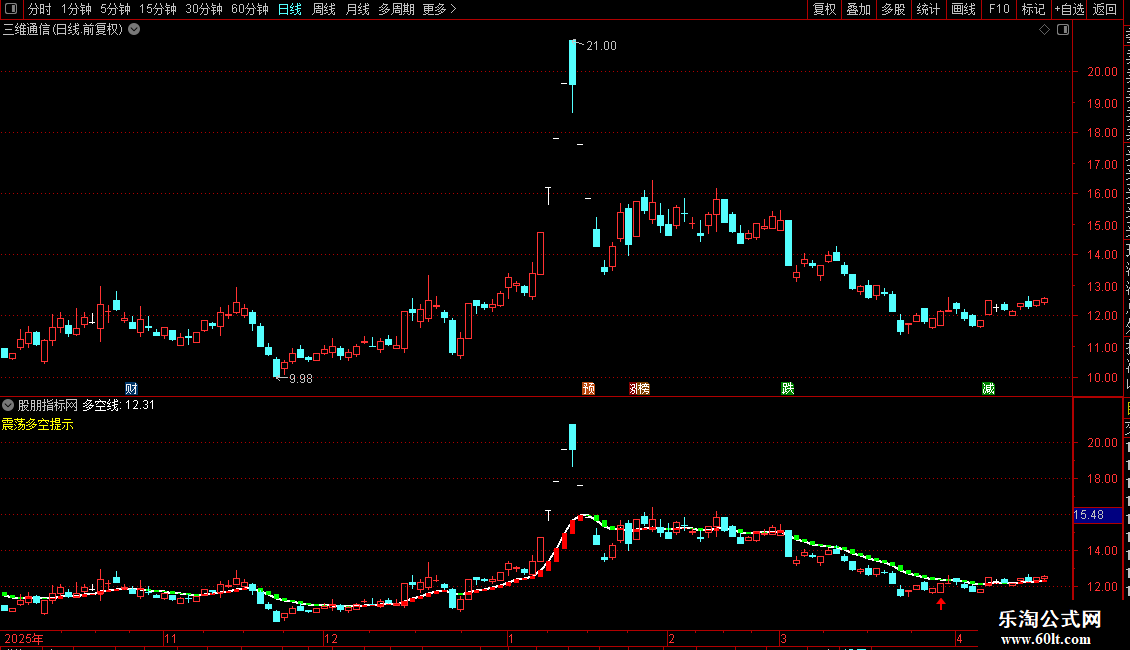The image size is (1130, 650).
Task: Click the month 12 marker on time axis
Action: click(x=330, y=638)
